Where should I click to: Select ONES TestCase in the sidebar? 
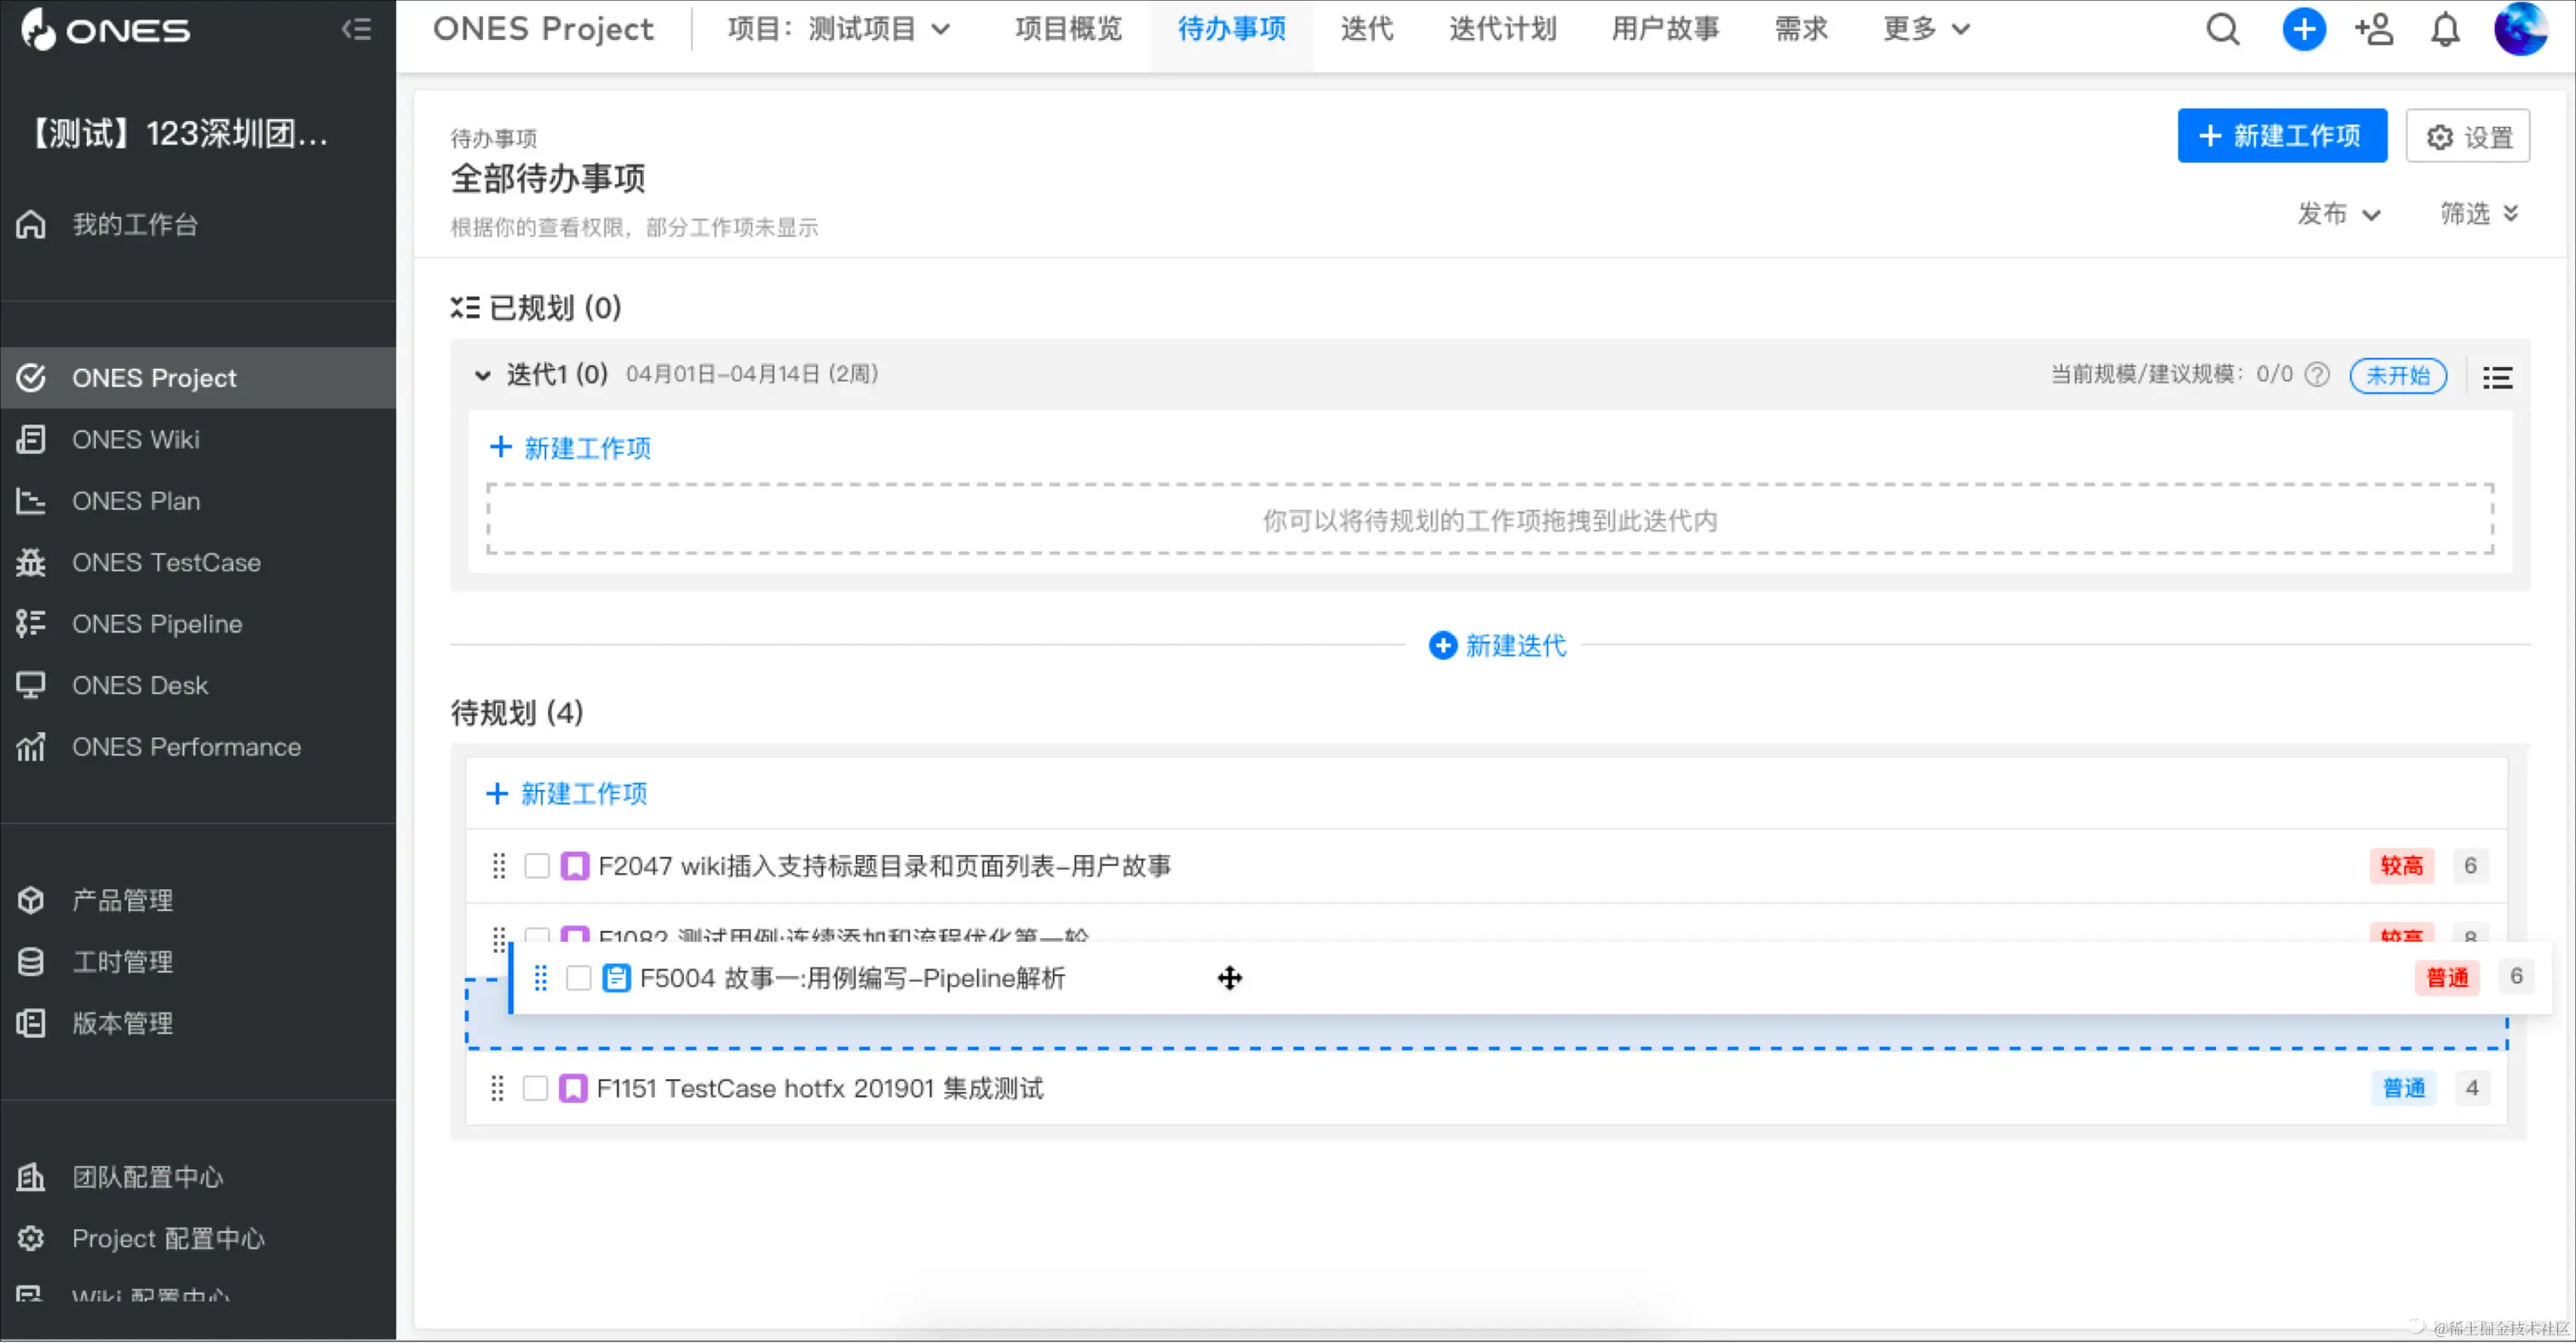tap(166, 562)
